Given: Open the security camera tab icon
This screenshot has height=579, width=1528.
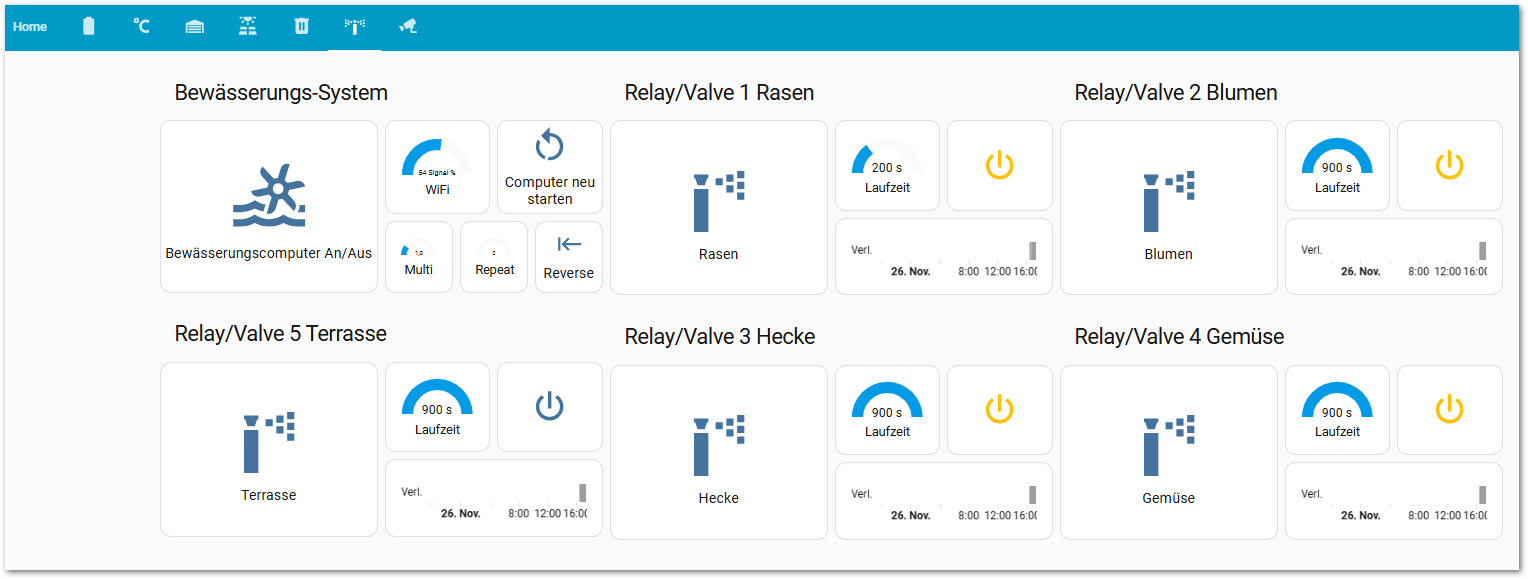Looking at the screenshot, I should (407, 26).
